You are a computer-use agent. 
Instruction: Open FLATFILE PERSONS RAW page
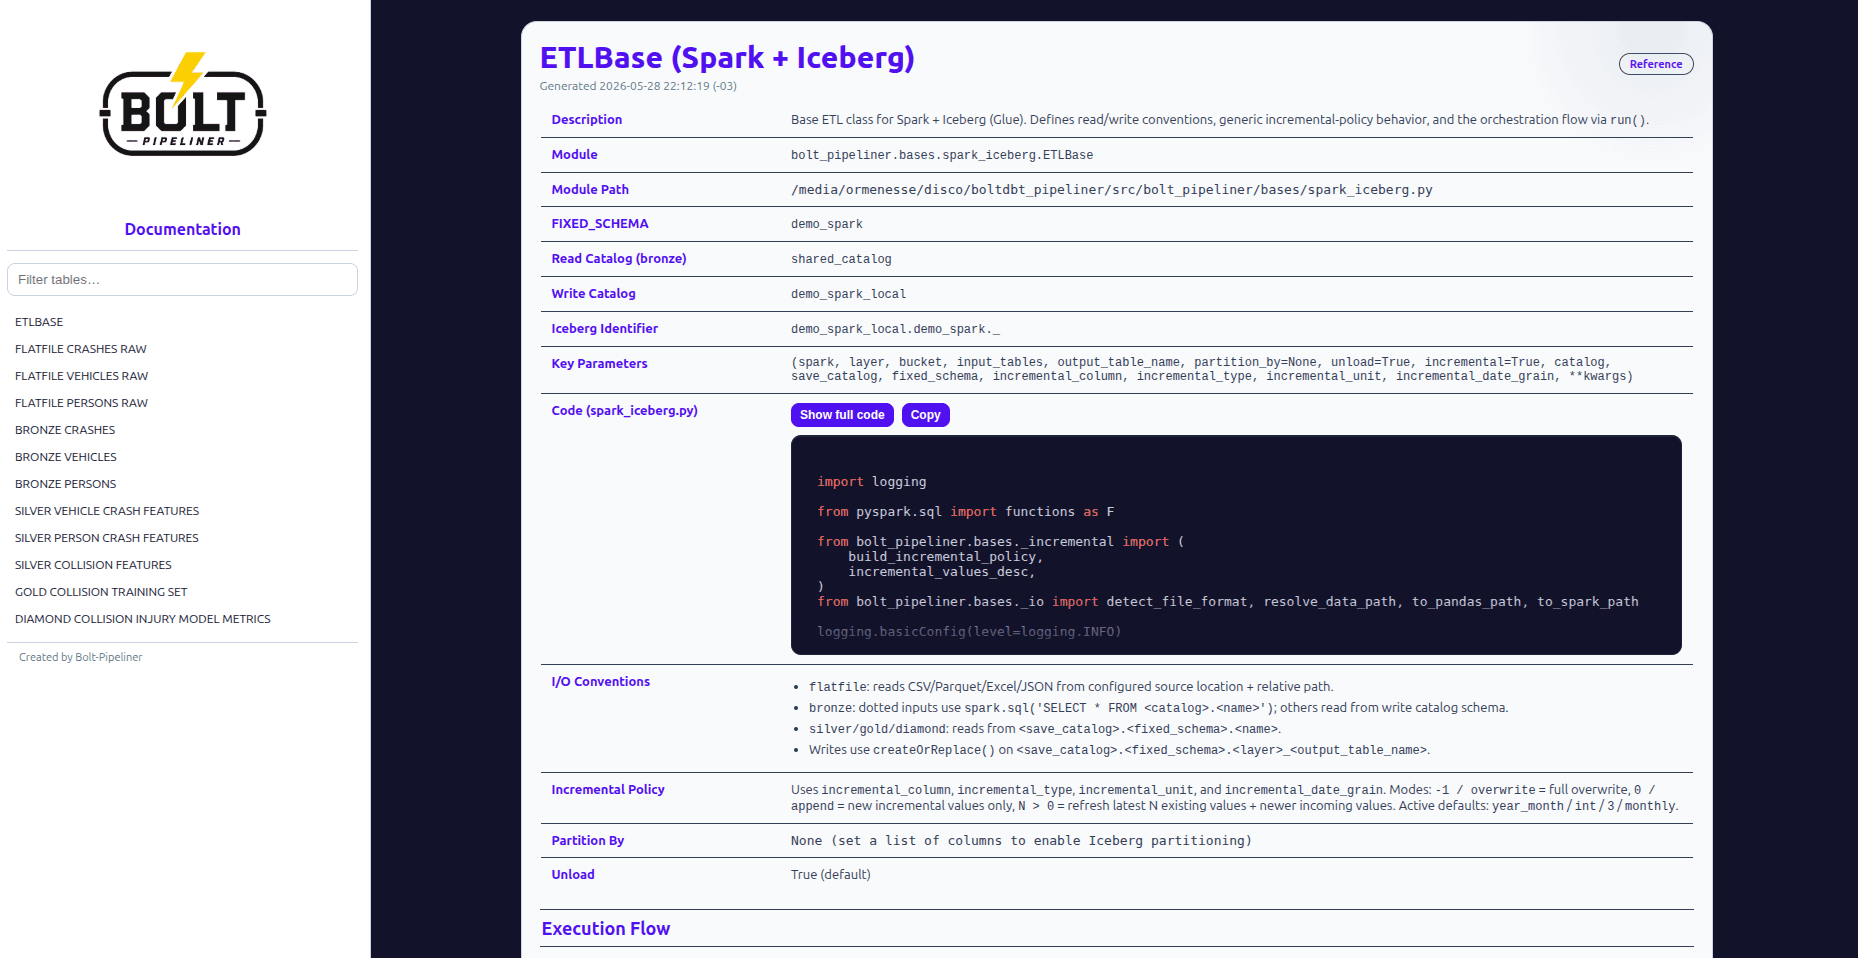click(x=82, y=403)
